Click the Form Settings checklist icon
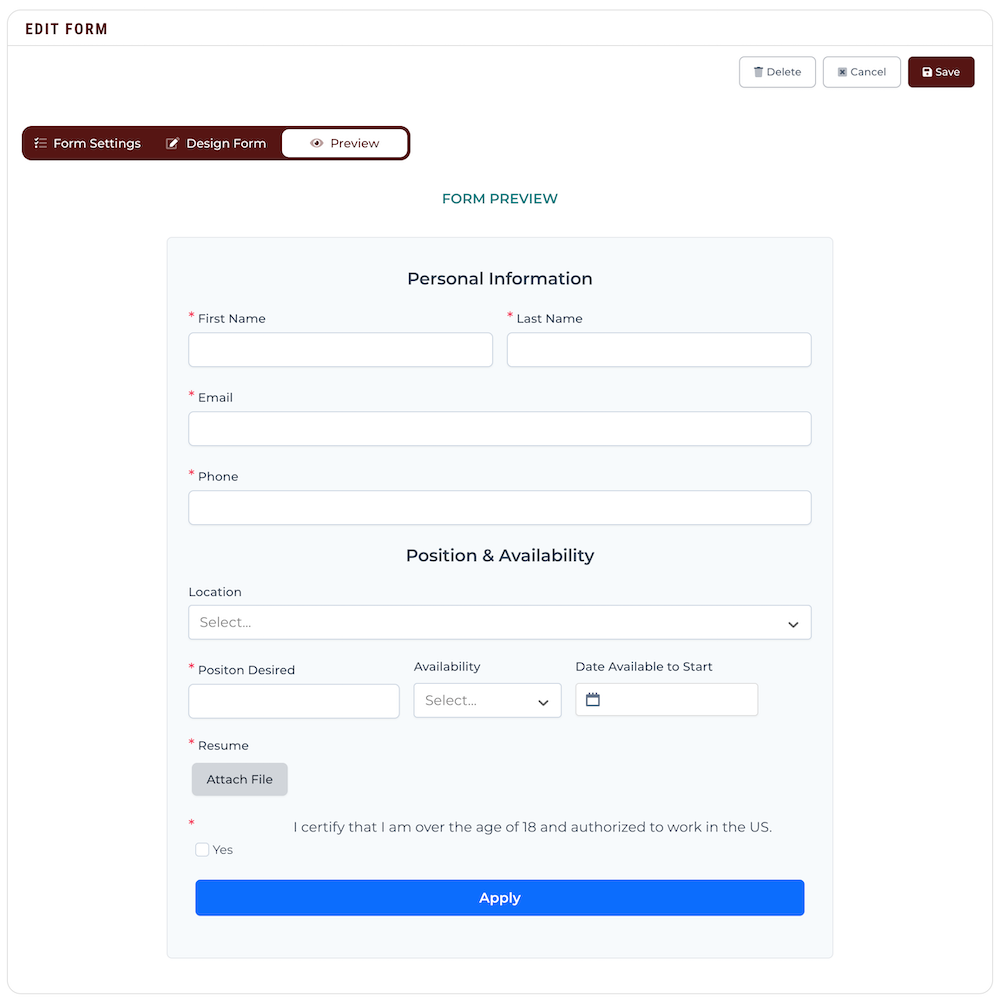 [x=41, y=143]
